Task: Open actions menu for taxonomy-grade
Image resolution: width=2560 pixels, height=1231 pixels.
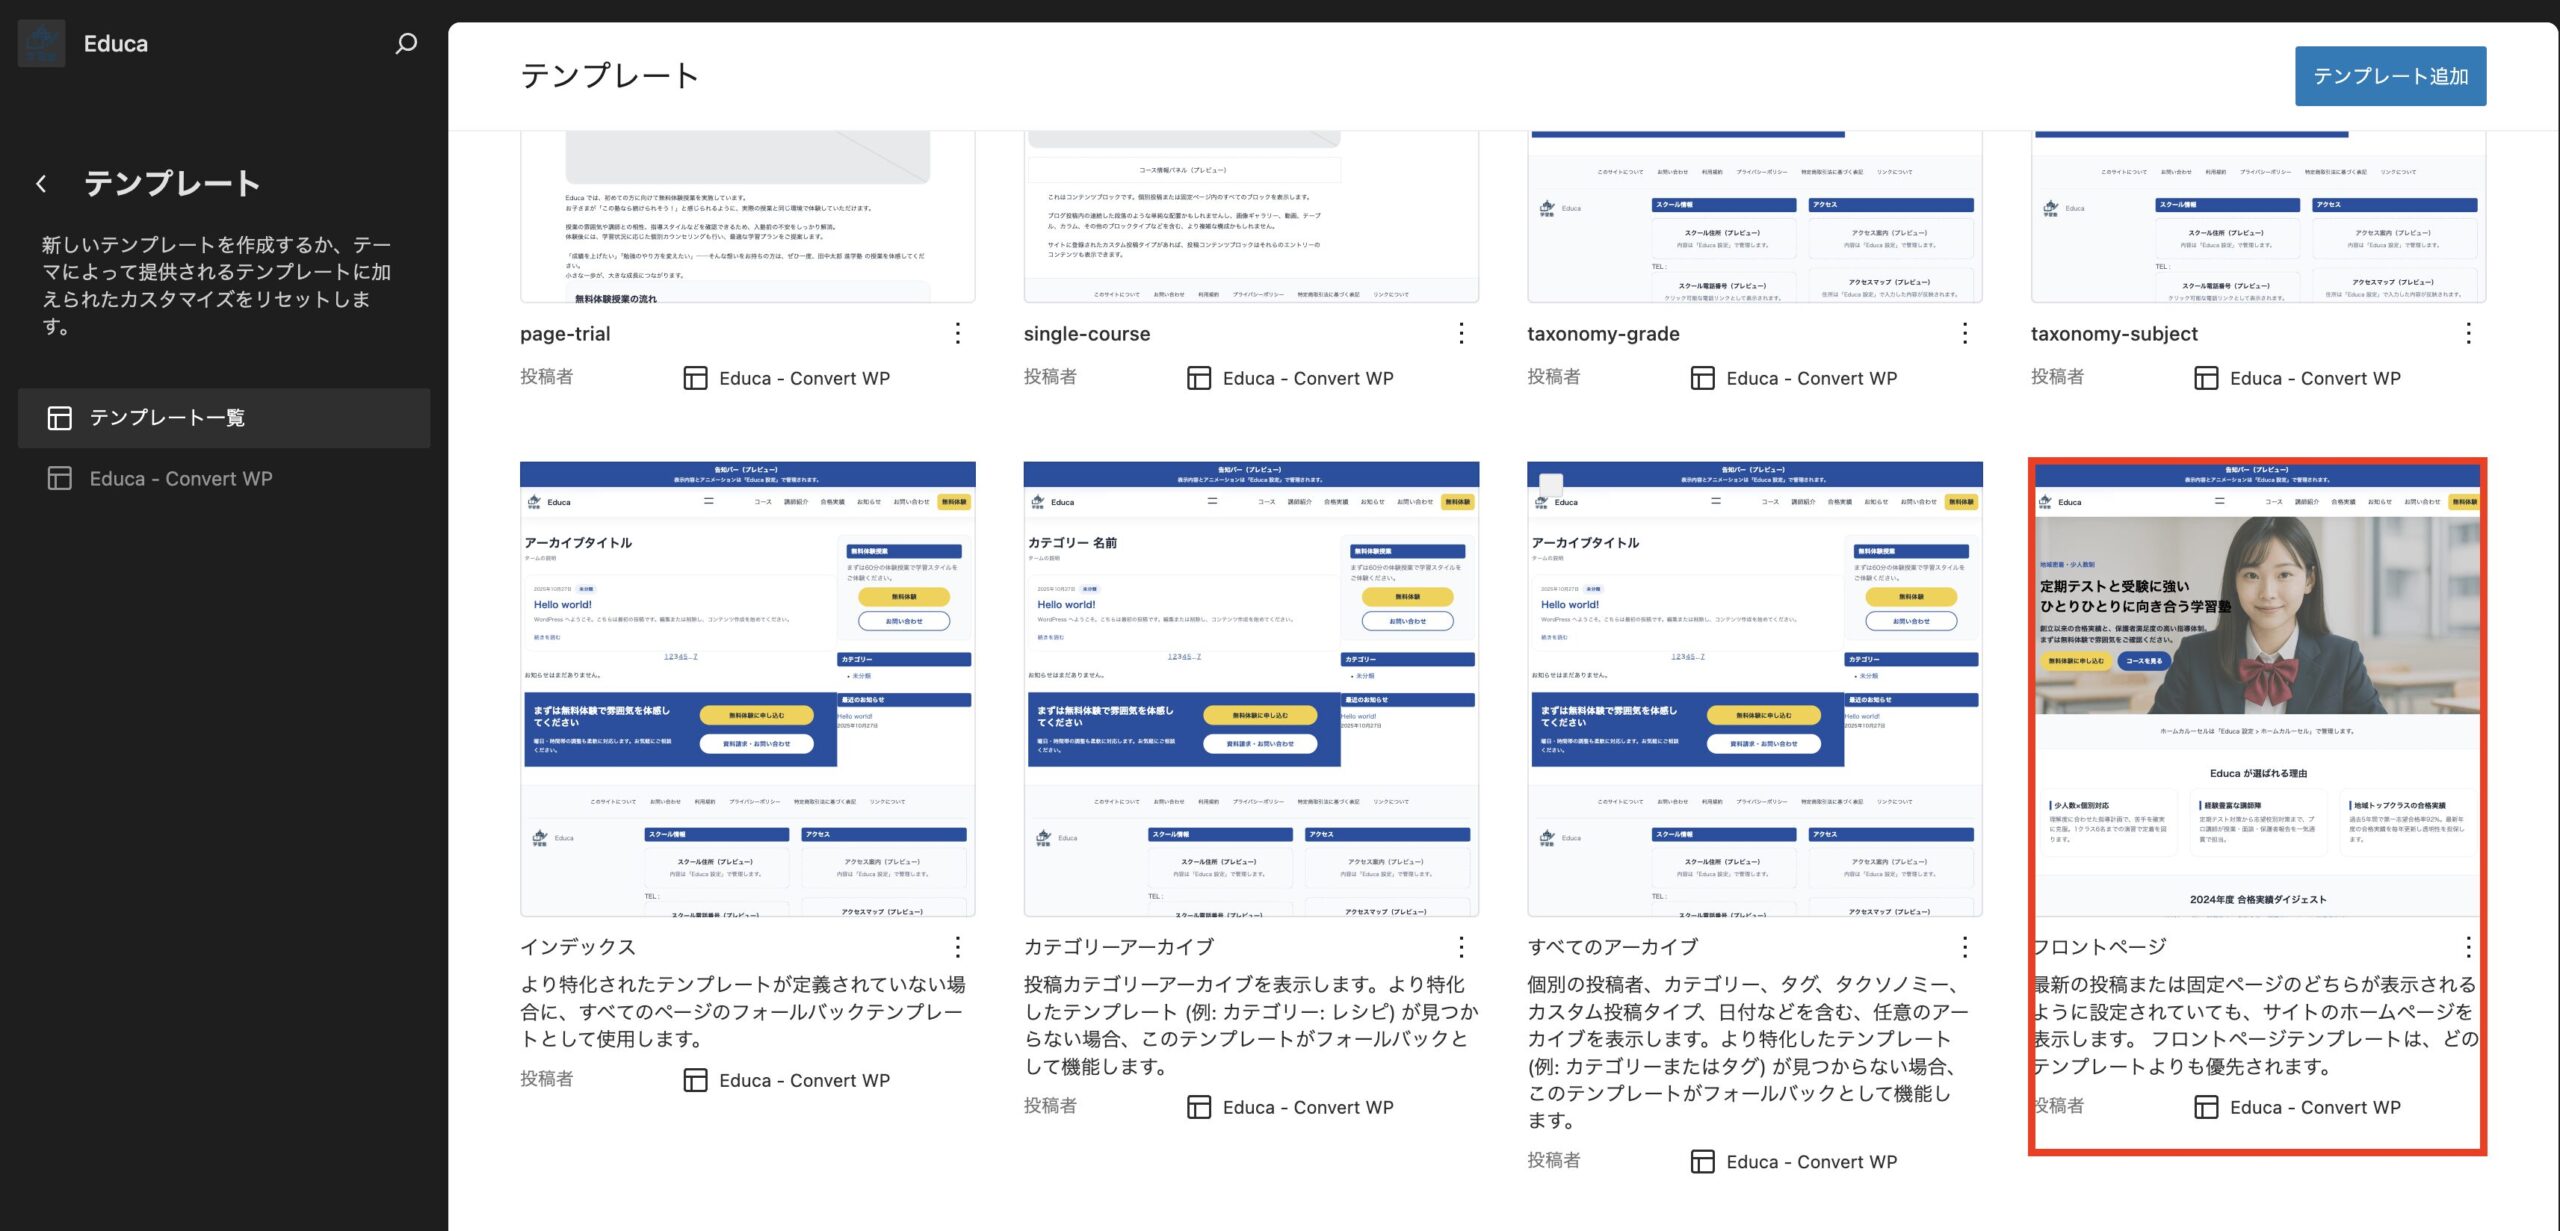Action: pos(1964,333)
